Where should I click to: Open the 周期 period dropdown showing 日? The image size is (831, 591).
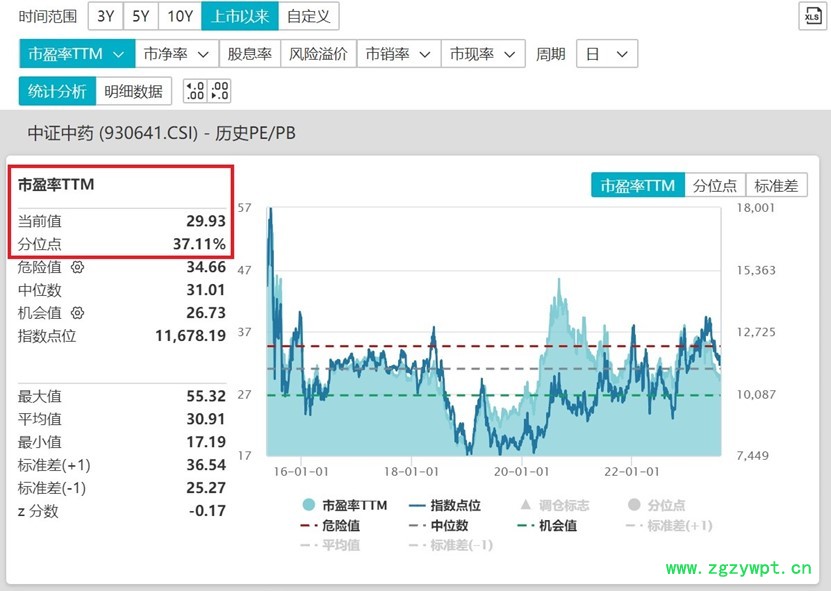(607, 54)
